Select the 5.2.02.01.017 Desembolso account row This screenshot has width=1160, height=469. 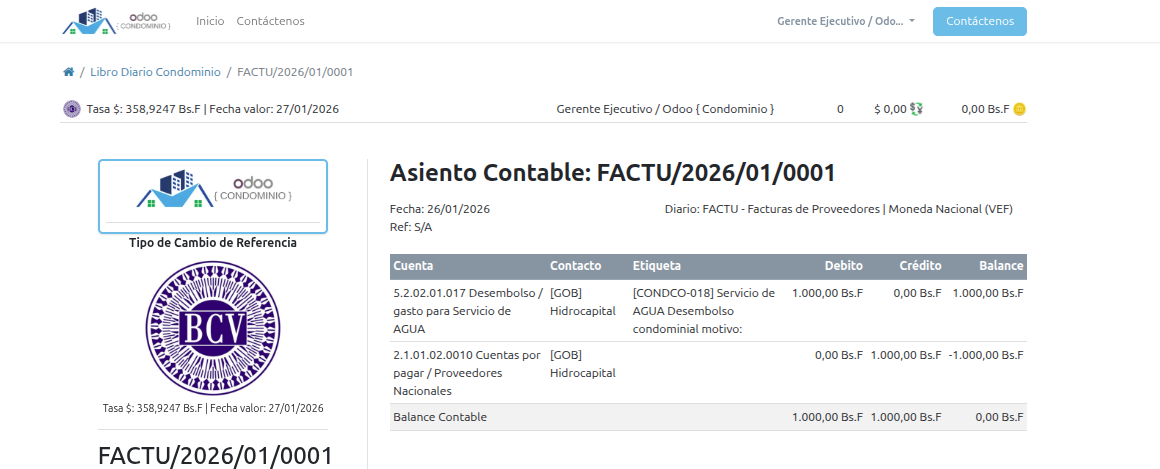coord(468,311)
